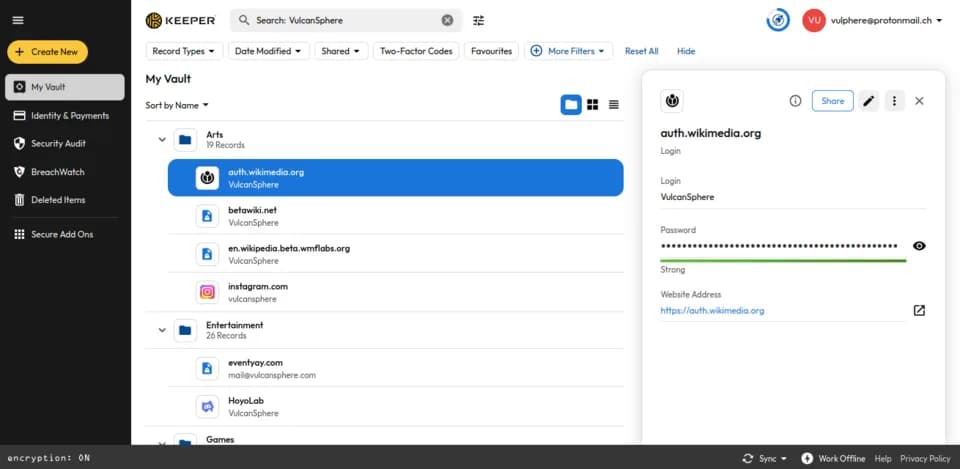
Task: Toggle the Favourites filter
Action: coord(491,51)
